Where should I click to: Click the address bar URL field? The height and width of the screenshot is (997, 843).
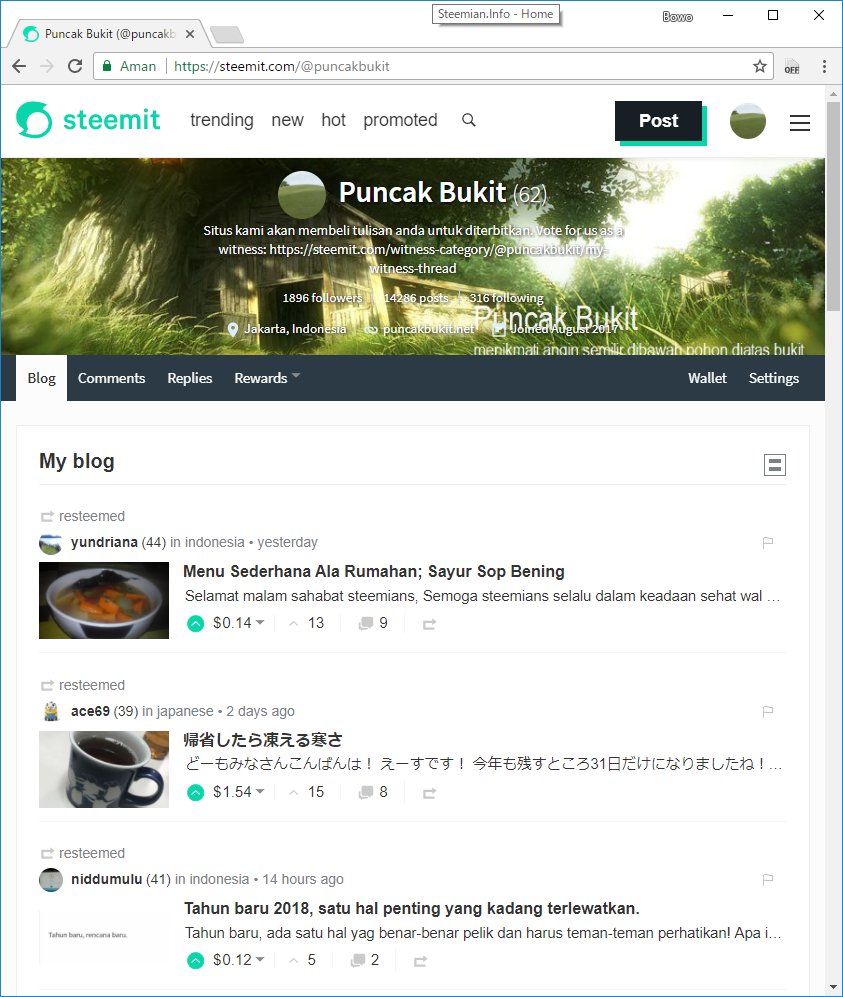pyautogui.click(x=434, y=66)
